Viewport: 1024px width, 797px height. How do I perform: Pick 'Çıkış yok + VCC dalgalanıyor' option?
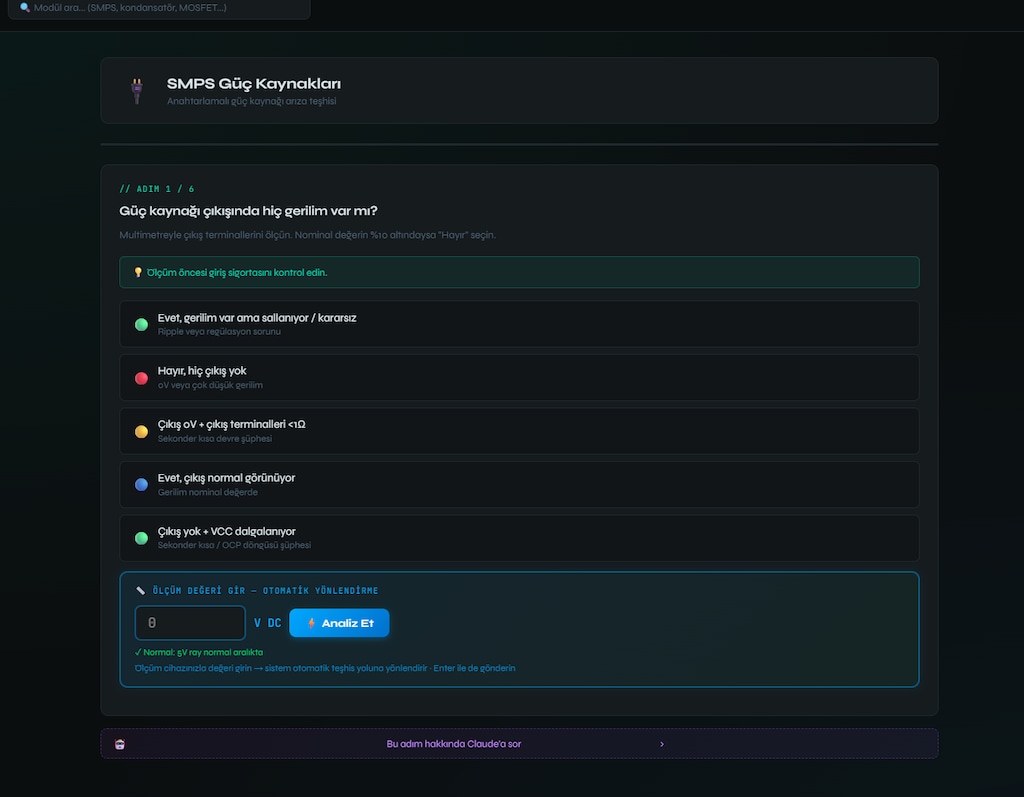click(519, 538)
